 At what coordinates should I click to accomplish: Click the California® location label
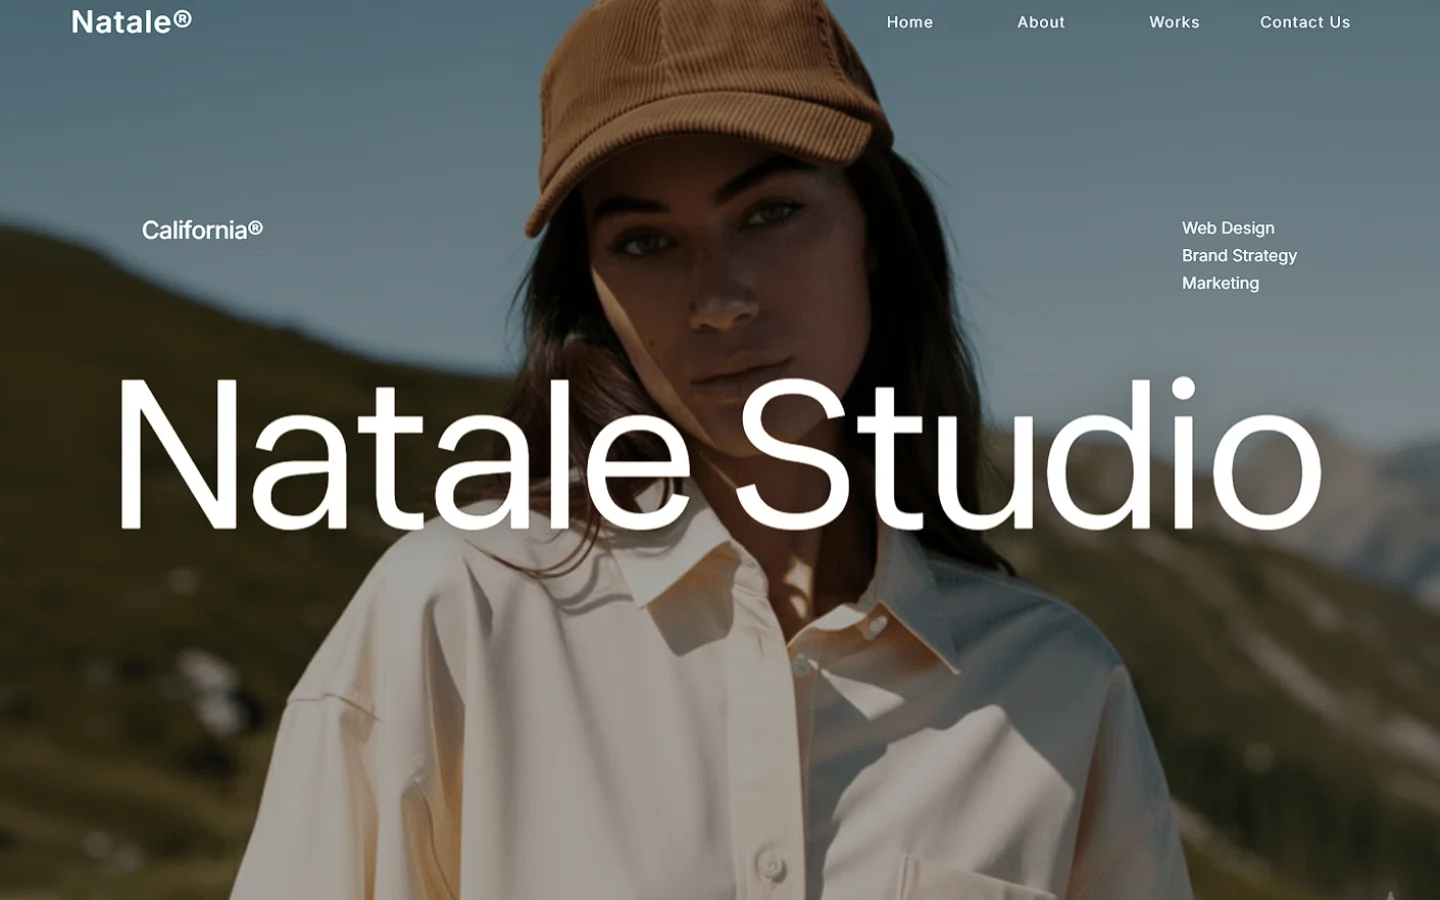[202, 230]
